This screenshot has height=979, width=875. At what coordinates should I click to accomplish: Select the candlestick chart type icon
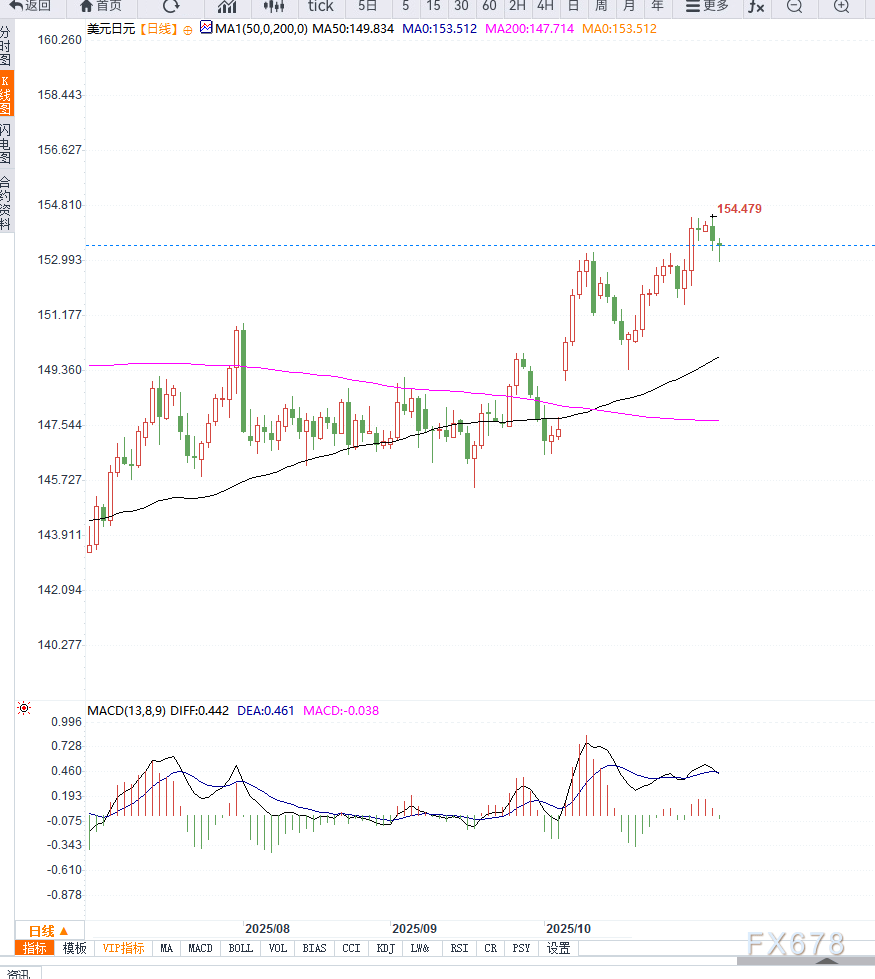(x=274, y=6)
